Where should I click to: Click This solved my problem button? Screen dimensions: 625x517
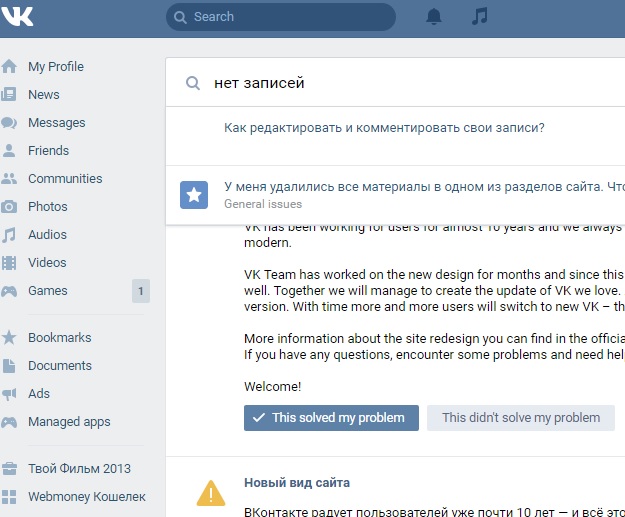331,418
